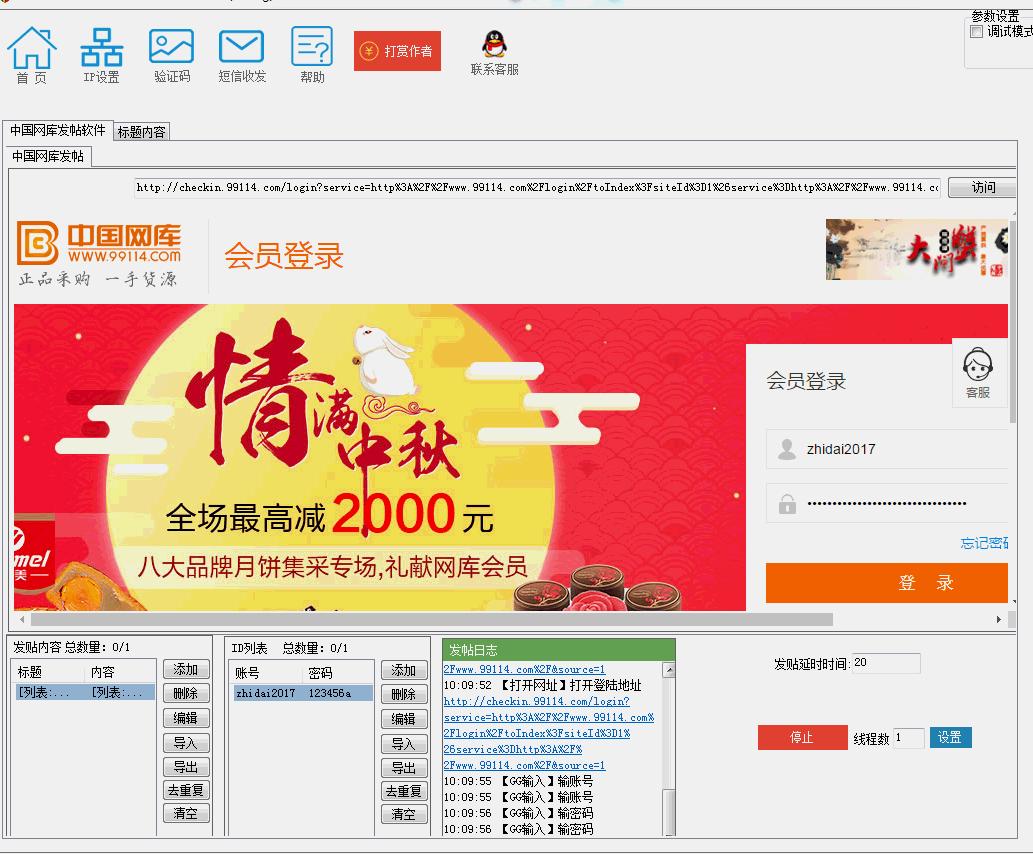
Task: Open the 验证码 captcha icon
Action: (172, 55)
